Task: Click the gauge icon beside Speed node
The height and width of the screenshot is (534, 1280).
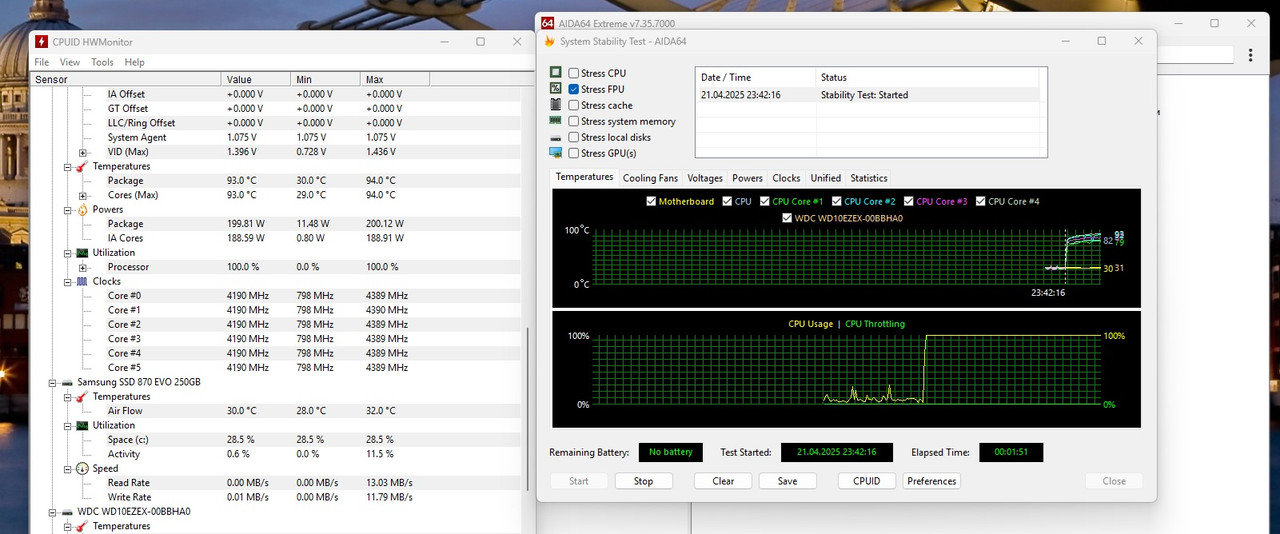Action: point(82,469)
